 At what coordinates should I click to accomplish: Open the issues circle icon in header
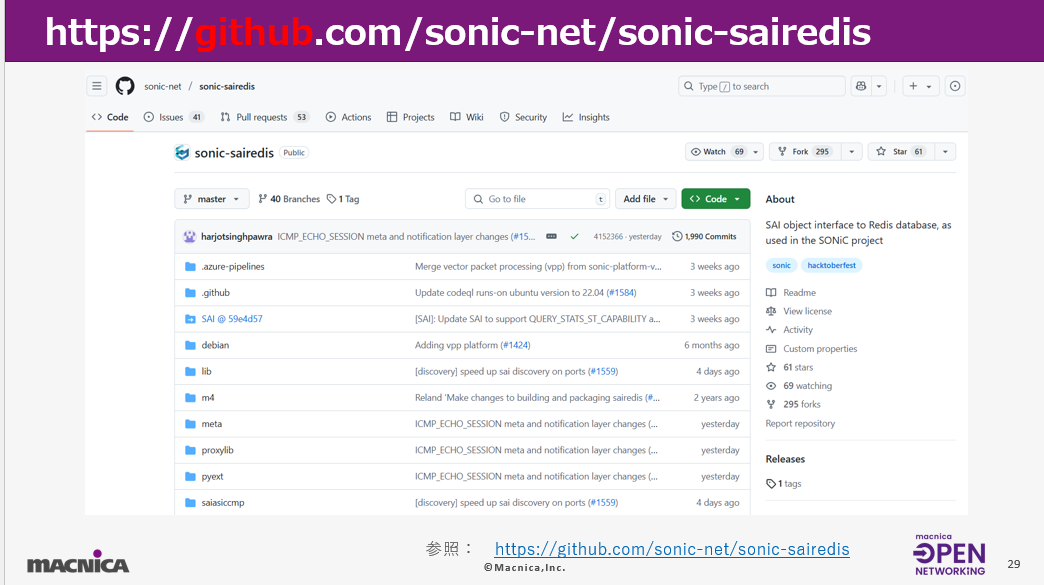point(955,86)
